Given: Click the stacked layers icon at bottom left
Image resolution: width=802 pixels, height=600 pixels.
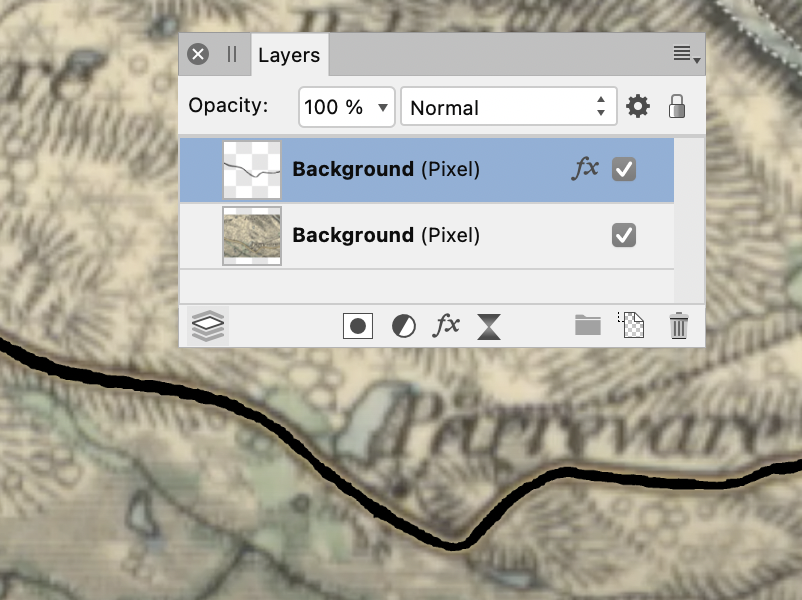Looking at the screenshot, I should [207, 325].
